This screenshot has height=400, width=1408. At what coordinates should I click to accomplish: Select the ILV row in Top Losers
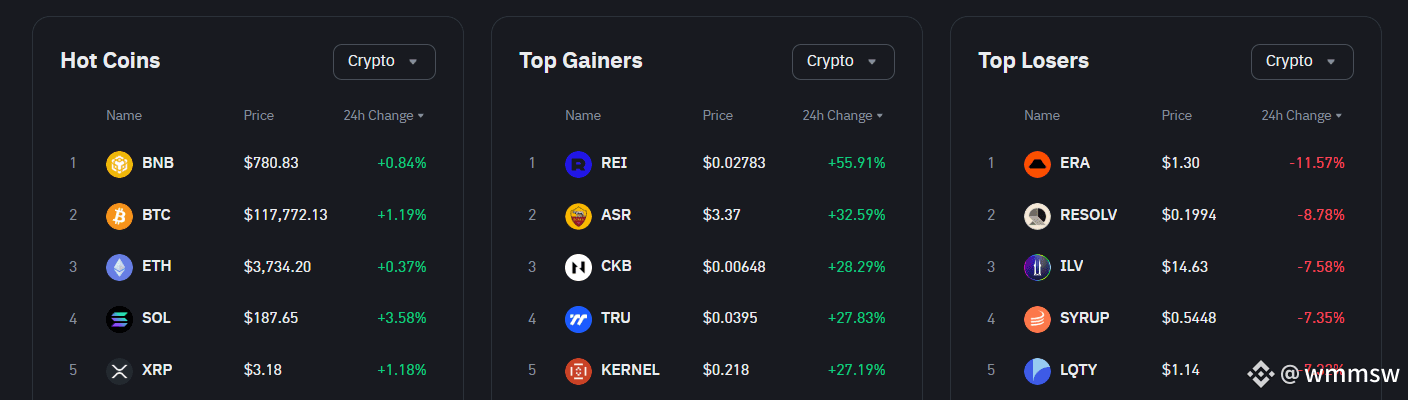click(x=1166, y=267)
